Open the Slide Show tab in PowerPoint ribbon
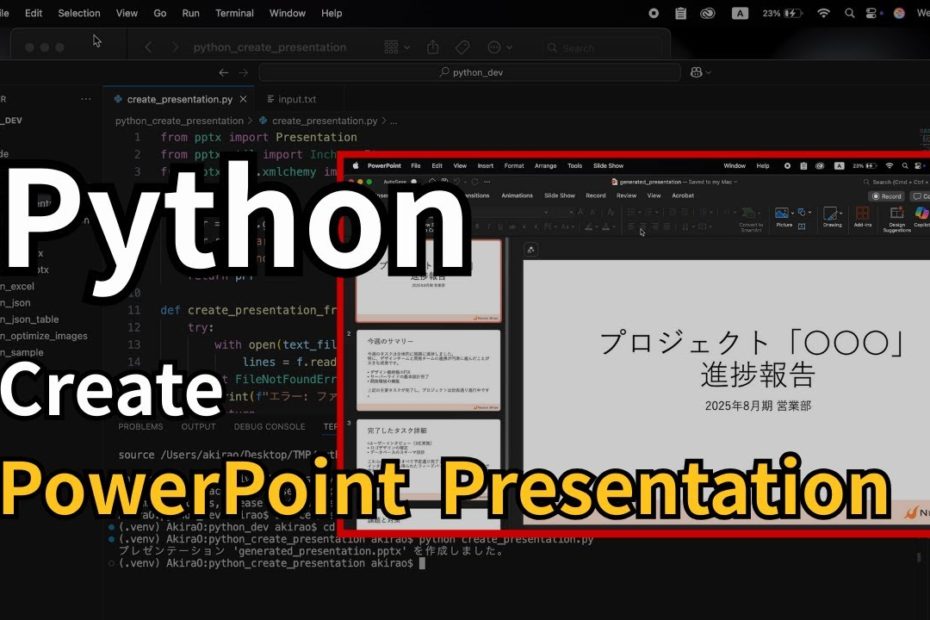The height and width of the screenshot is (620, 930). tap(559, 196)
